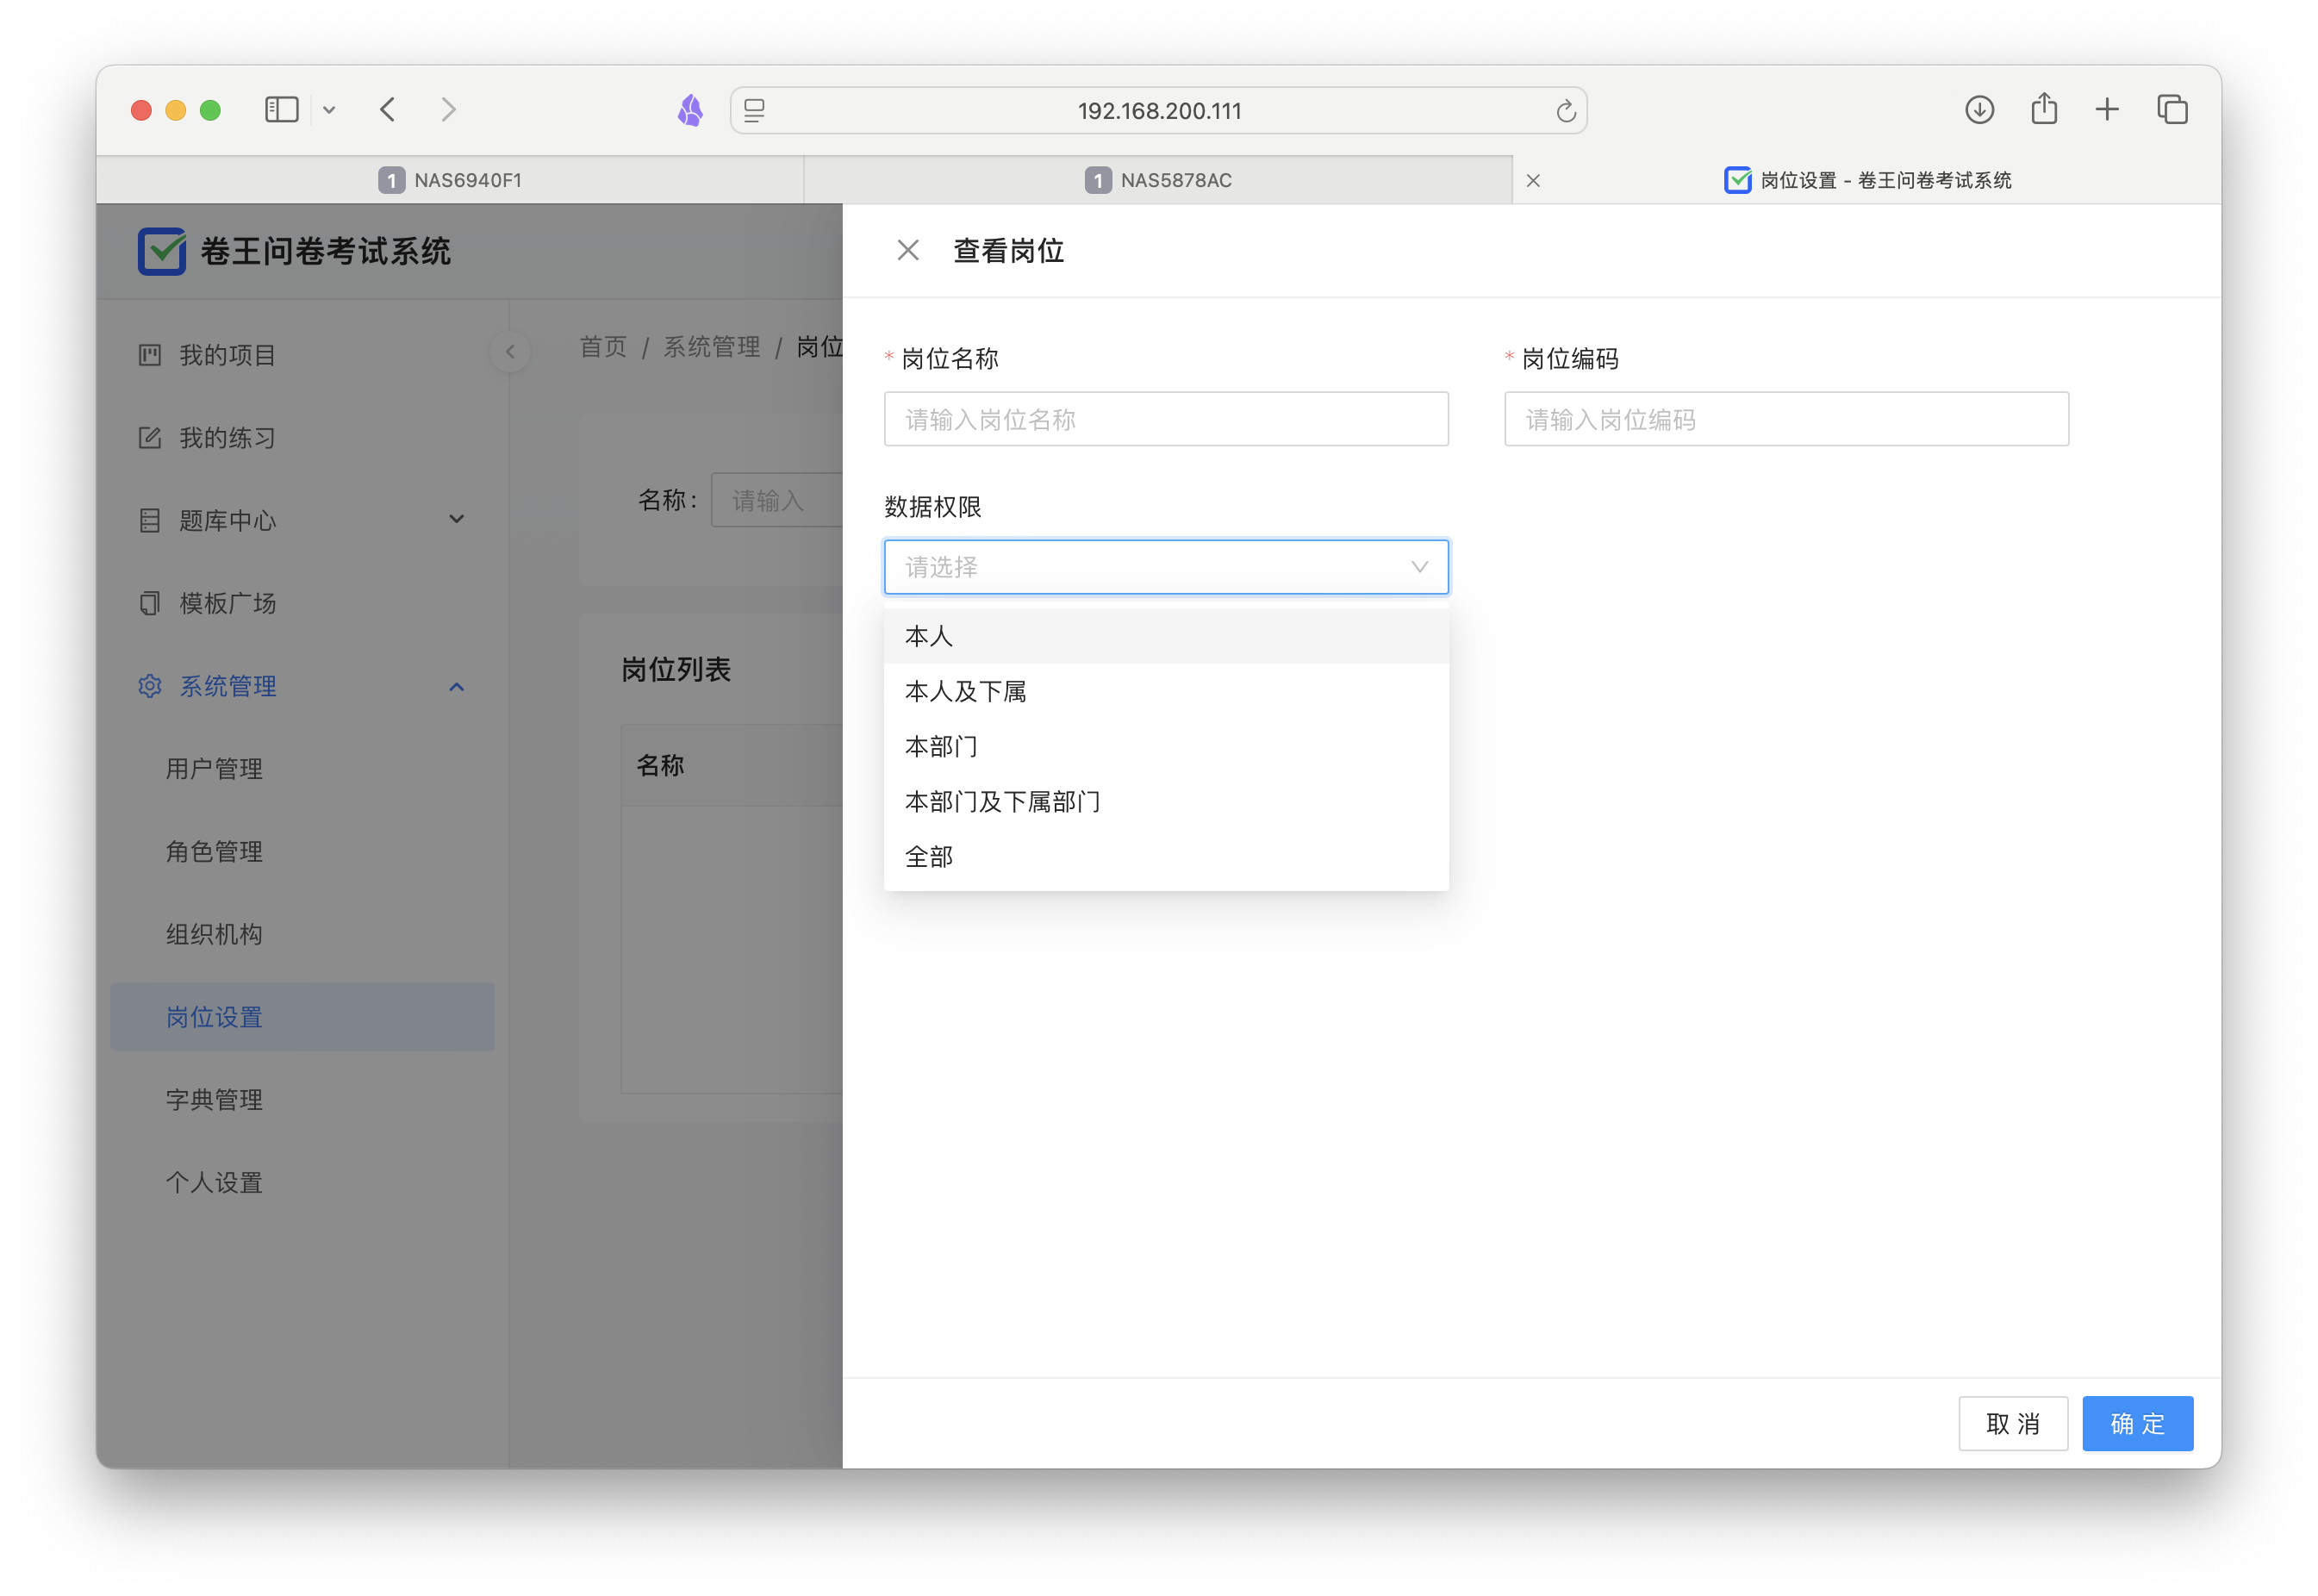Image resolution: width=2318 pixels, height=1596 pixels.
Task: Click the purple extension icon beside the address bar
Action: [690, 110]
